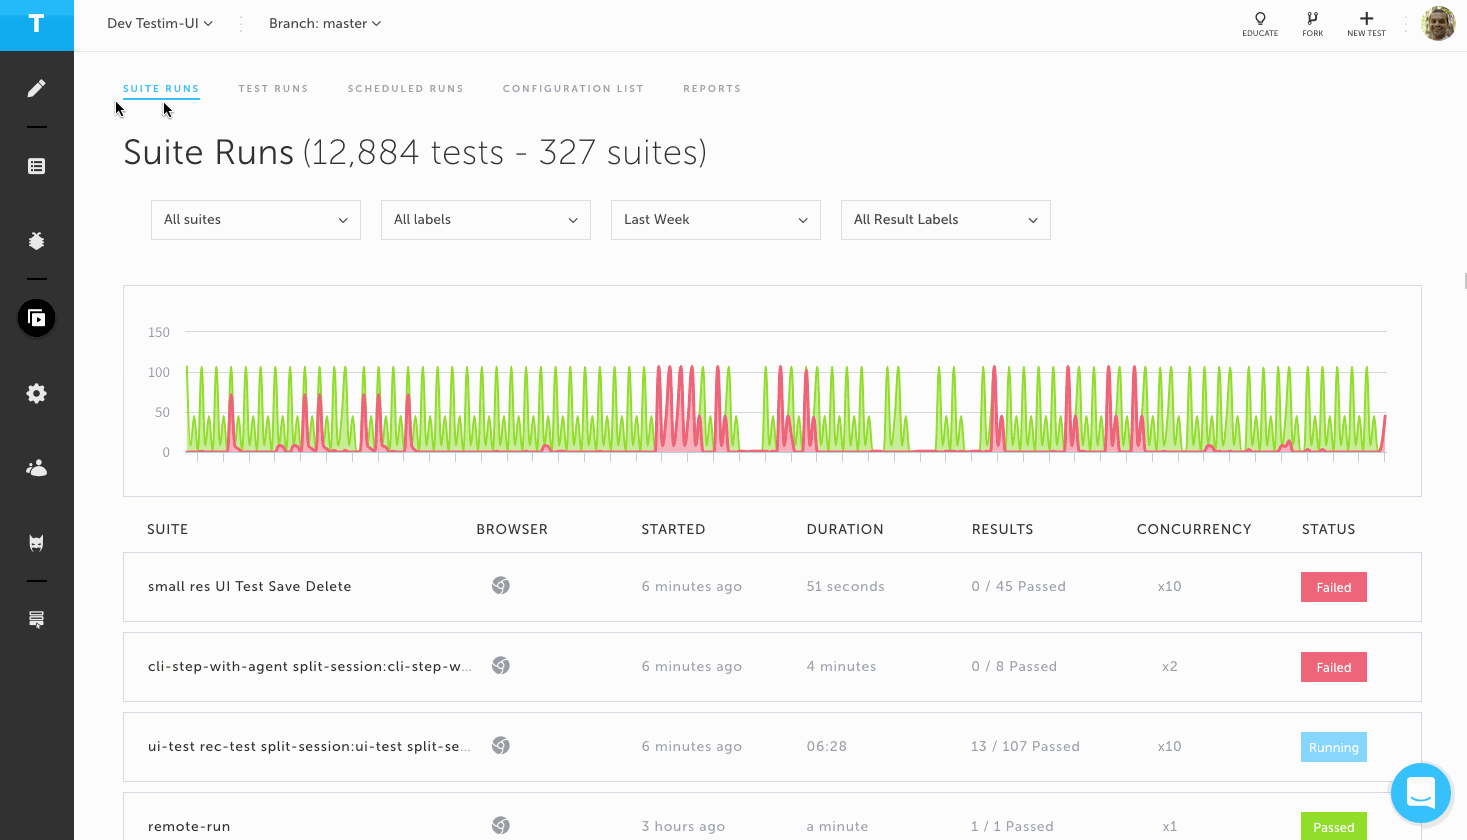Image resolution: width=1467 pixels, height=840 pixels.
Task: Click the bug icon in sidebar
Action: click(x=36, y=241)
